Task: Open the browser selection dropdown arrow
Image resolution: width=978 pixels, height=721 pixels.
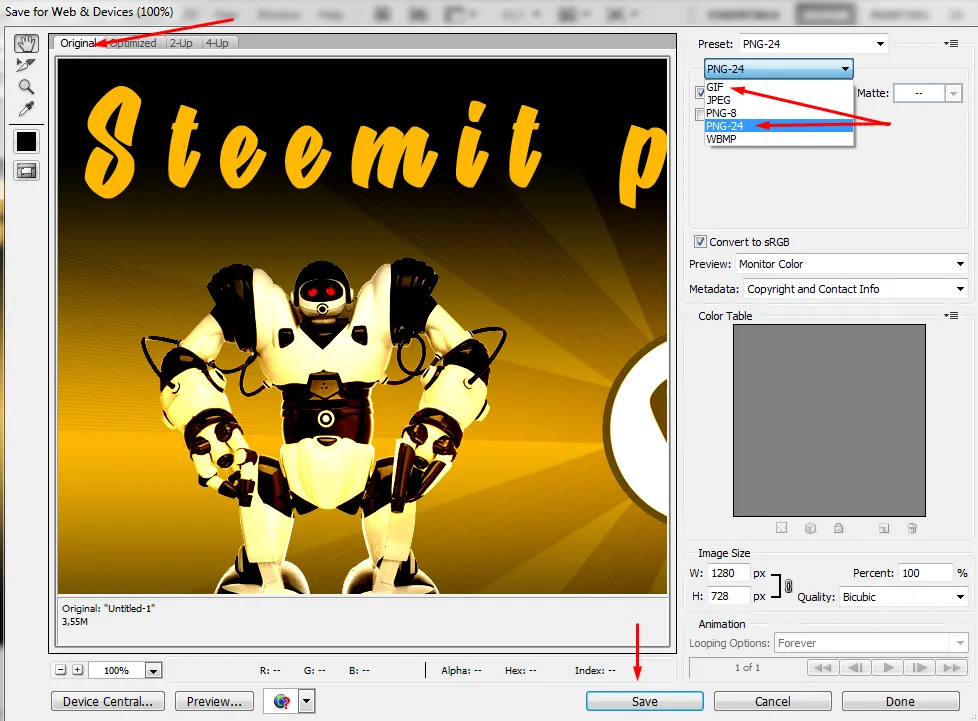Action: coord(306,702)
